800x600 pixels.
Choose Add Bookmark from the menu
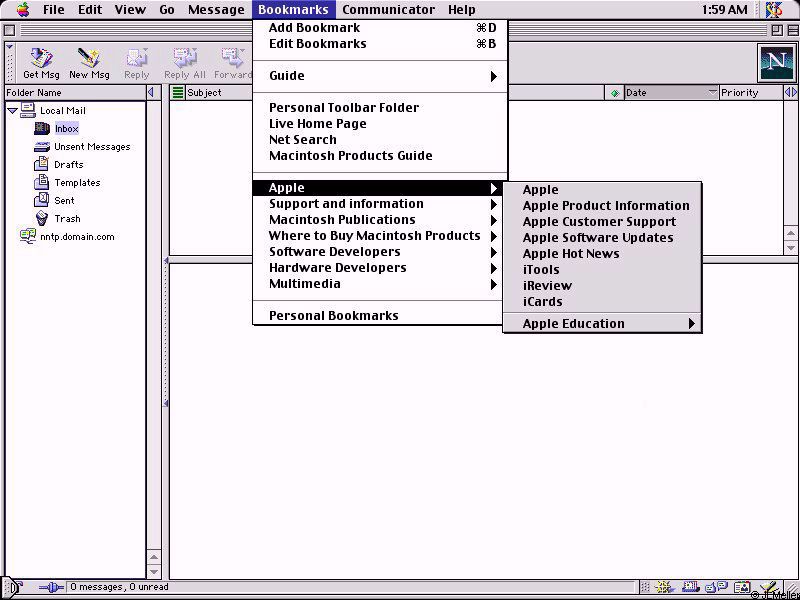coord(314,28)
